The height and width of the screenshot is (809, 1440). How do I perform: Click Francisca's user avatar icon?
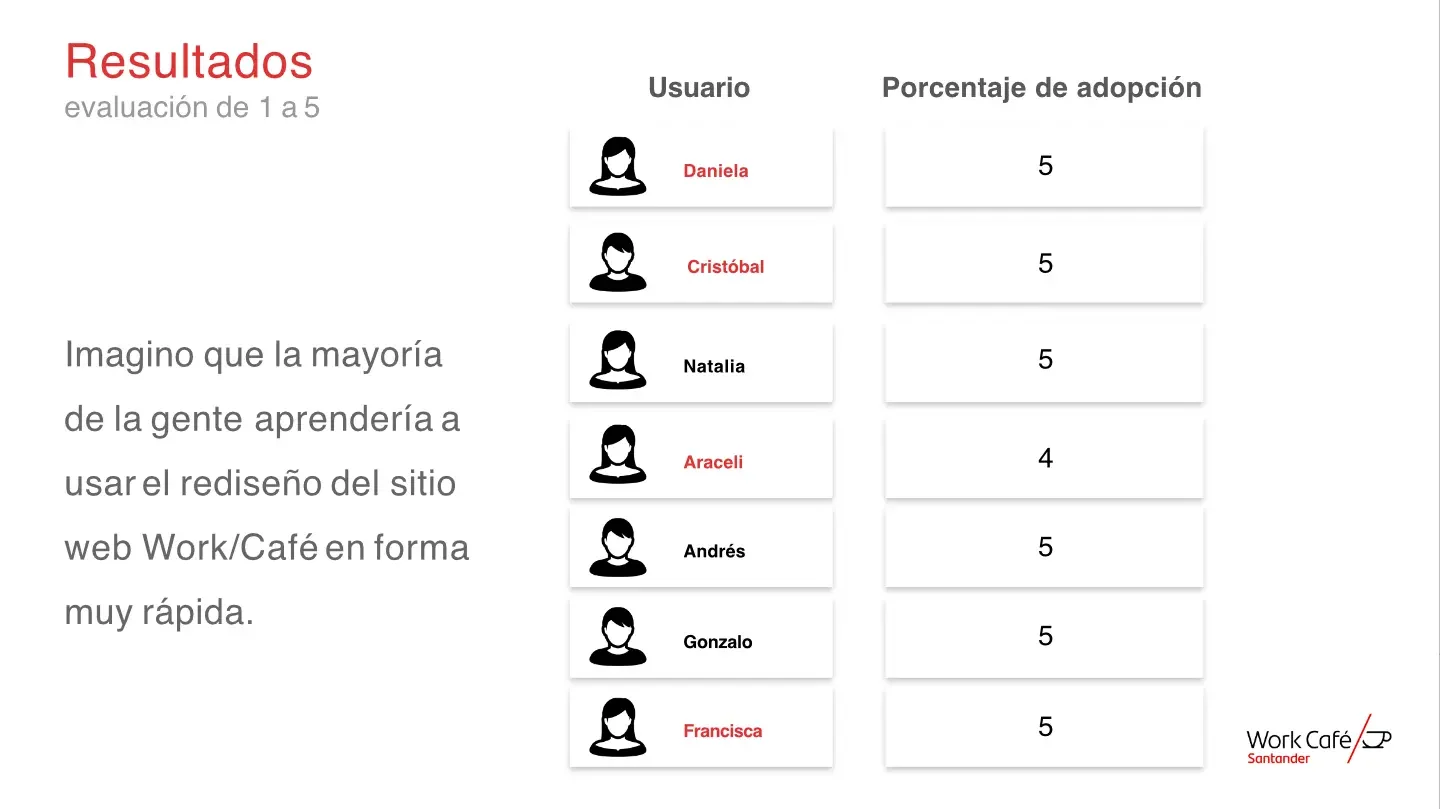[x=617, y=727]
